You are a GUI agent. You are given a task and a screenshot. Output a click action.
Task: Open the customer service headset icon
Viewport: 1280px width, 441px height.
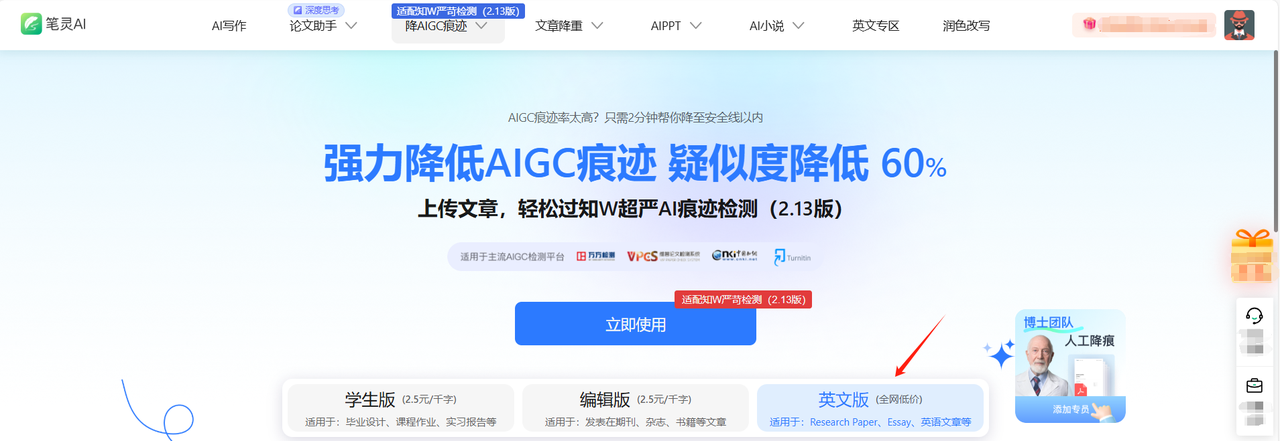1254,316
